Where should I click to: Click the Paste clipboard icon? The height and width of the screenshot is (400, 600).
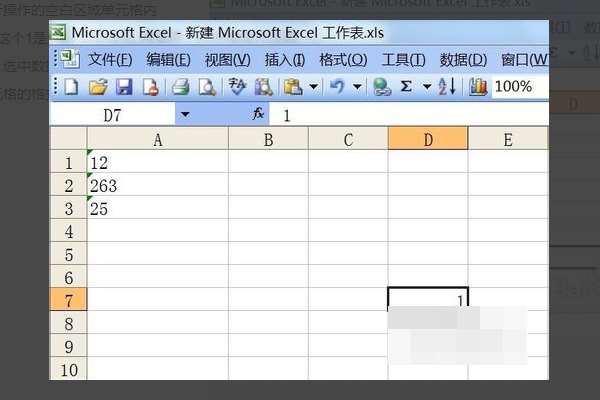coord(293,87)
